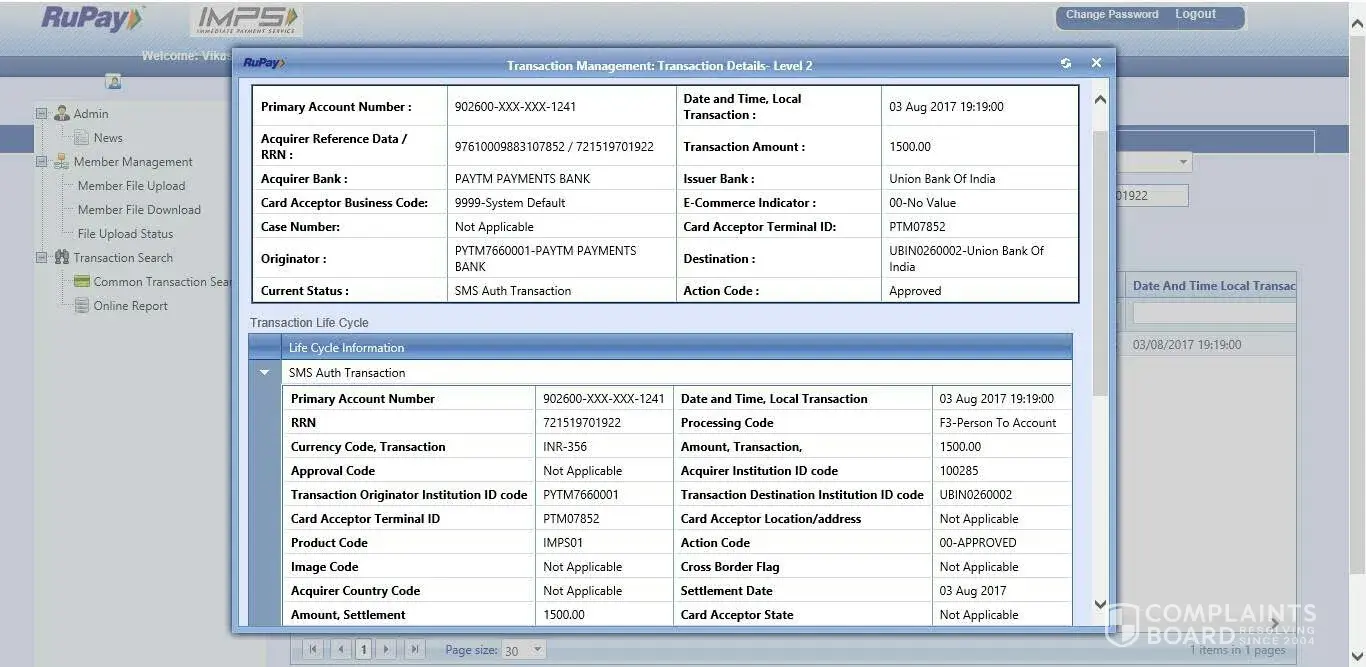Go to the last page in pager
Screen dimensions: 1366x667
pos(414,650)
